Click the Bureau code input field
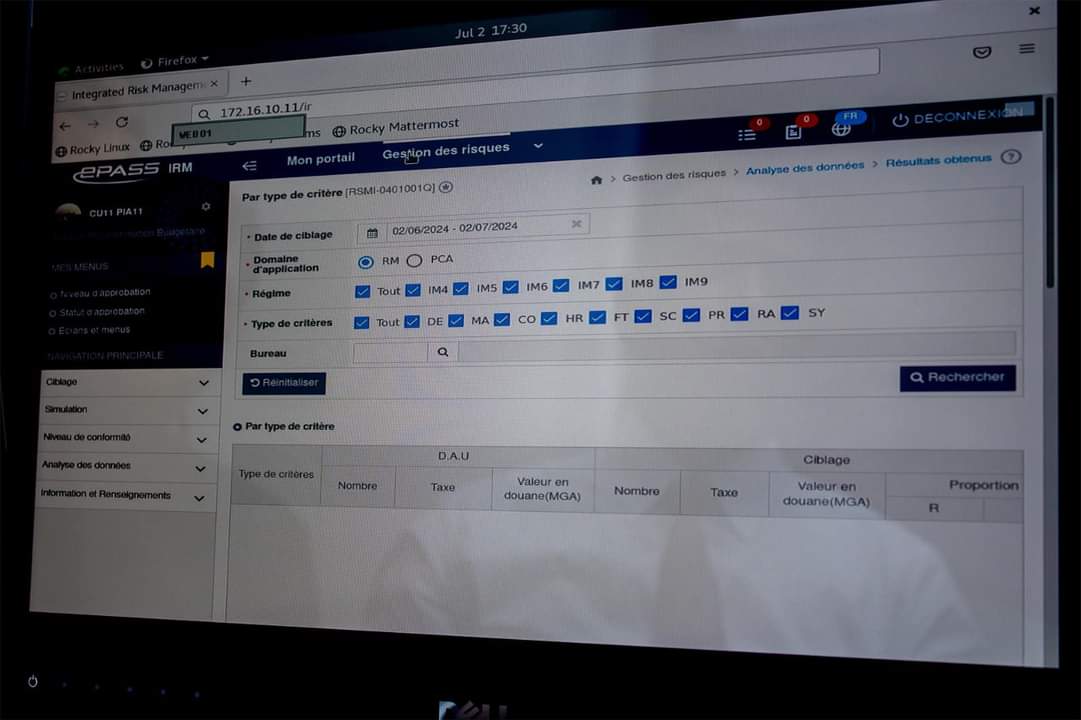 click(x=390, y=353)
